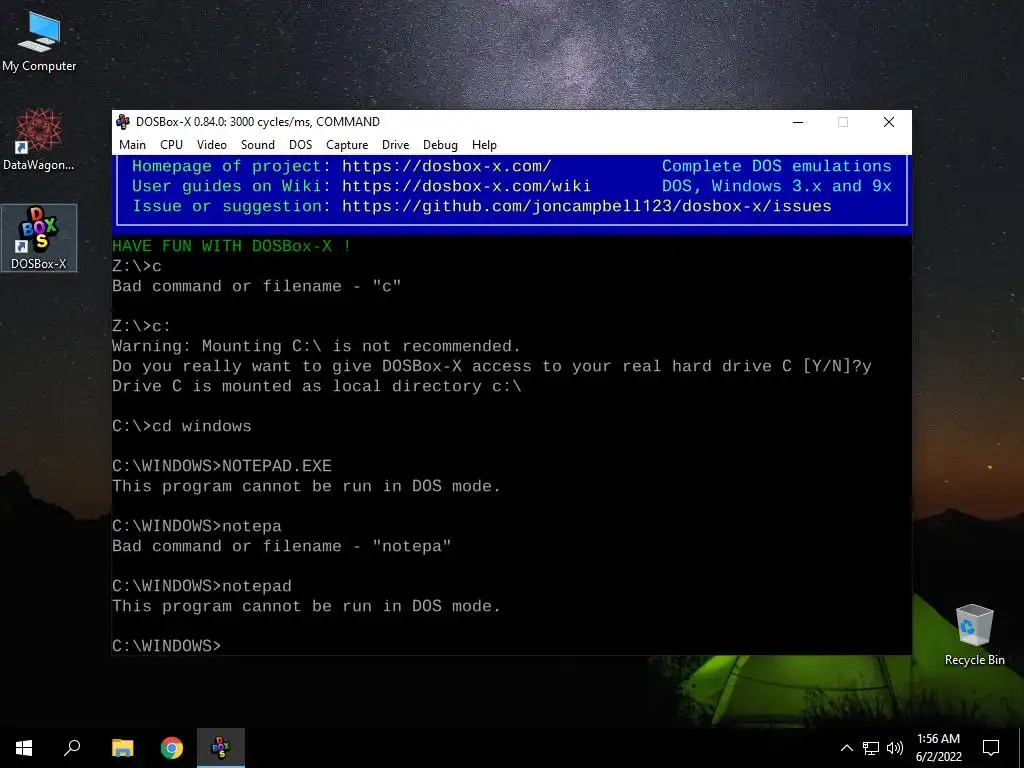Show hidden system tray icons
This screenshot has width=1024, height=768.
tap(846, 748)
